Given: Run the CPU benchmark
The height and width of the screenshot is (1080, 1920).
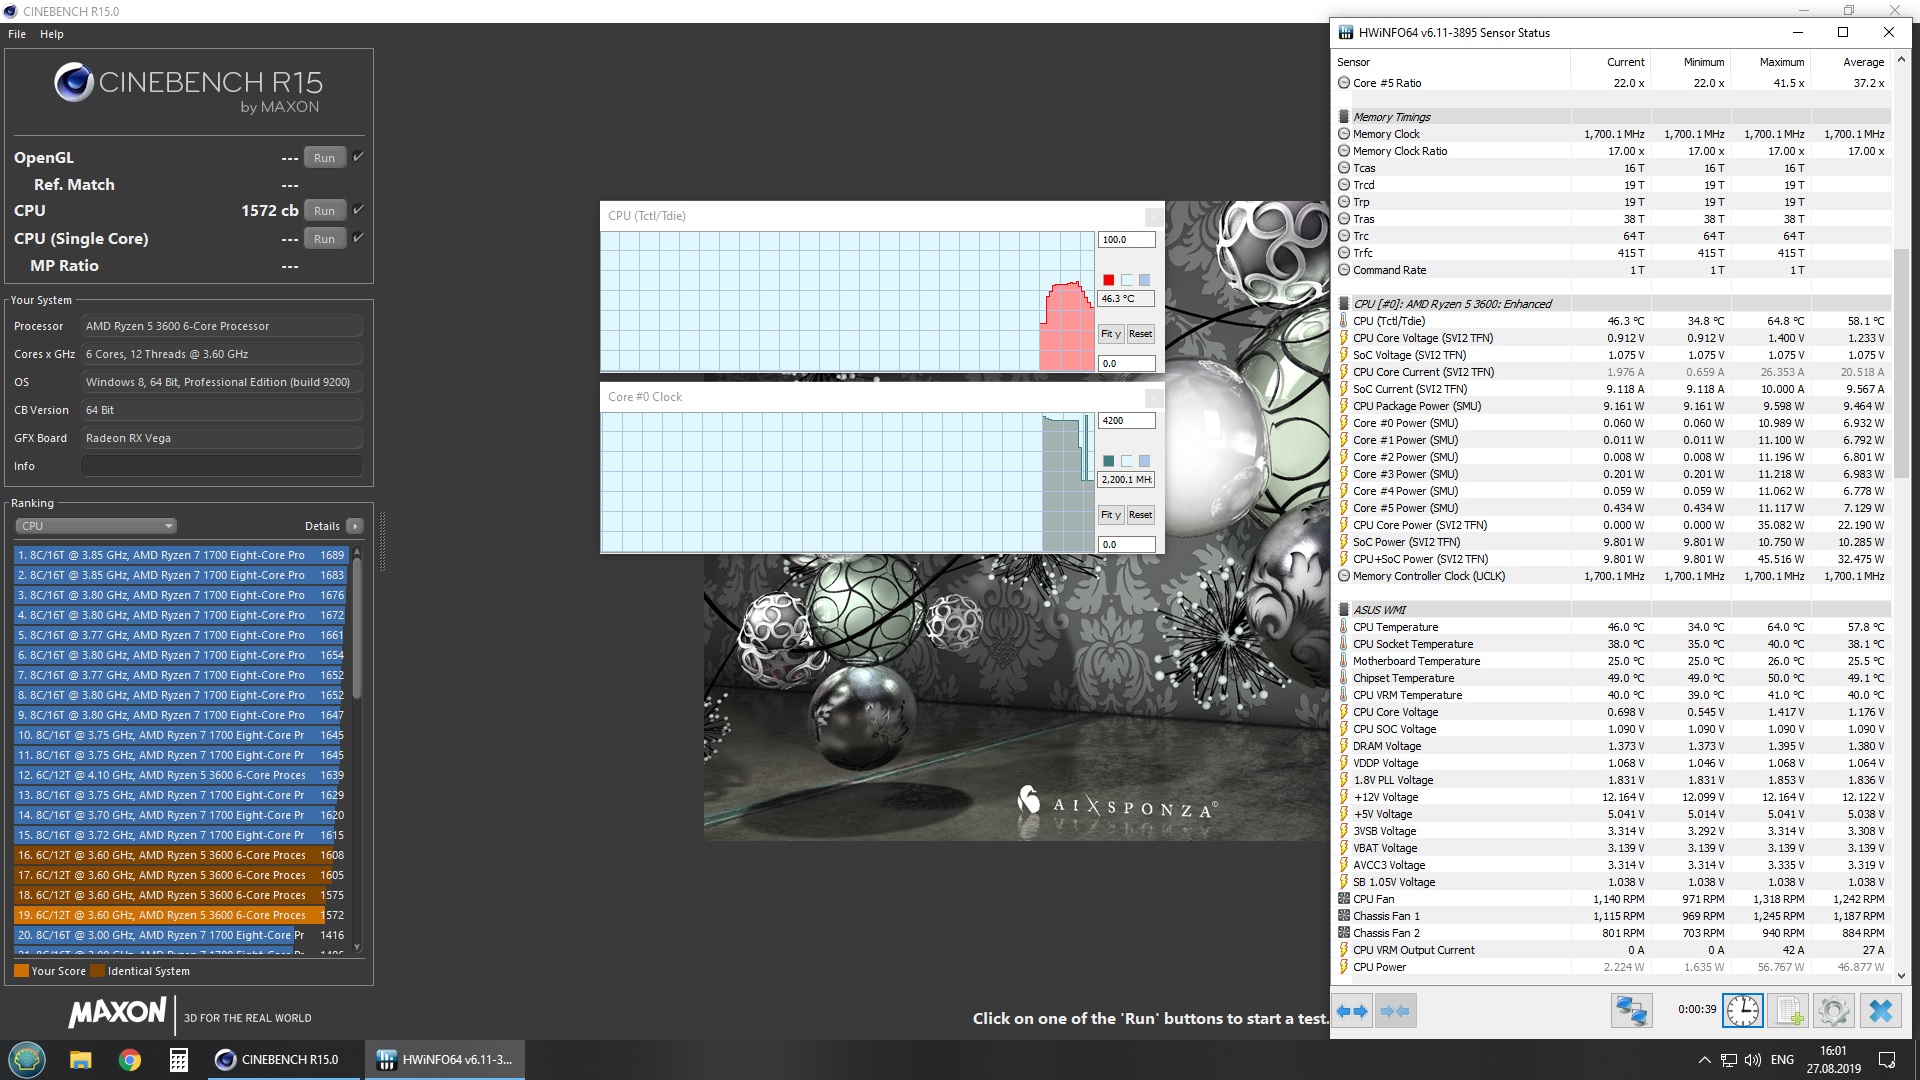Looking at the screenshot, I should click(324, 211).
